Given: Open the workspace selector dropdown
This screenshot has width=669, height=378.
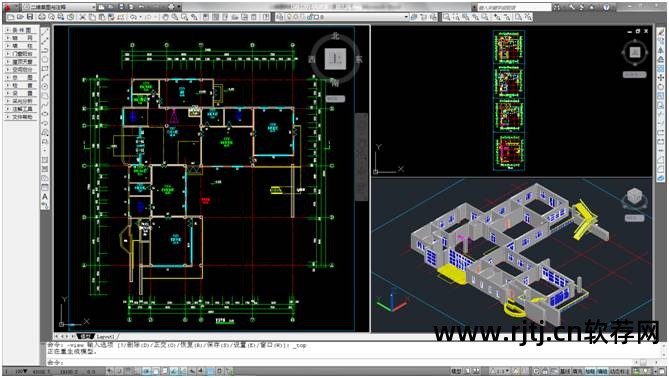Looking at the screenshot, I should pyautogui.click(x=59, y=7).
